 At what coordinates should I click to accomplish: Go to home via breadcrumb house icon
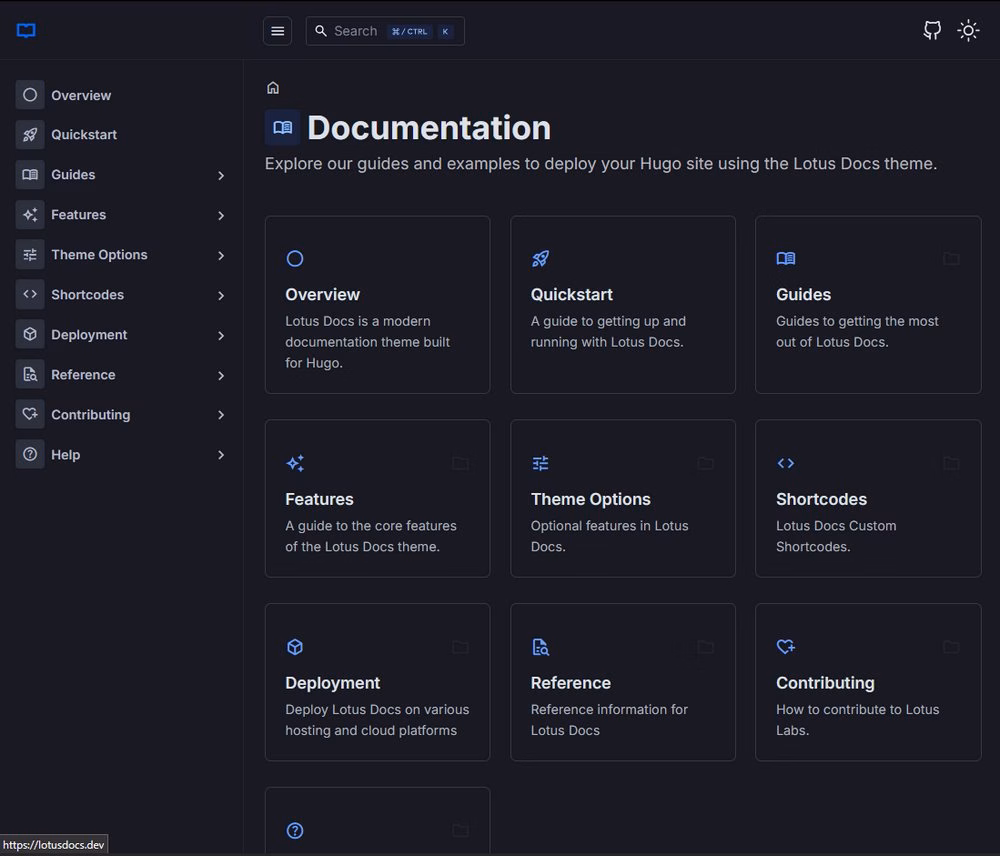tap(273, 88)
